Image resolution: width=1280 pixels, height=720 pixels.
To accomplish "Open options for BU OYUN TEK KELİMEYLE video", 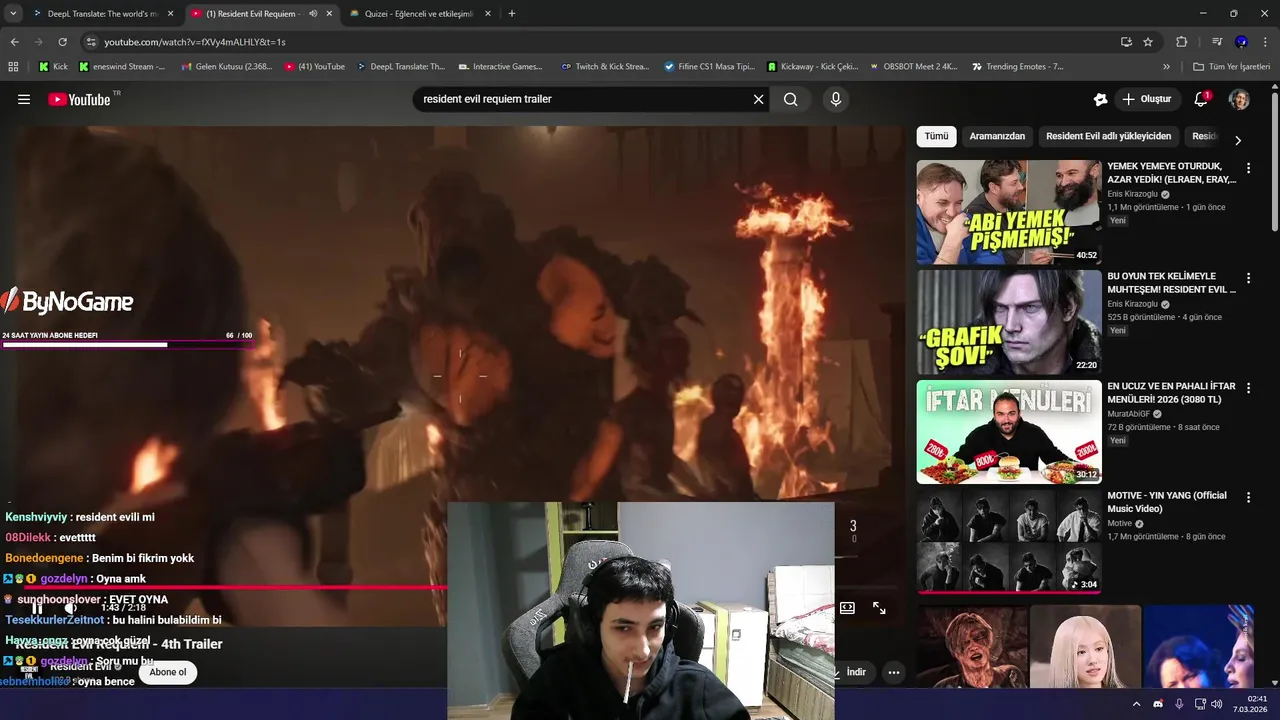I will tap(1248, 278).
